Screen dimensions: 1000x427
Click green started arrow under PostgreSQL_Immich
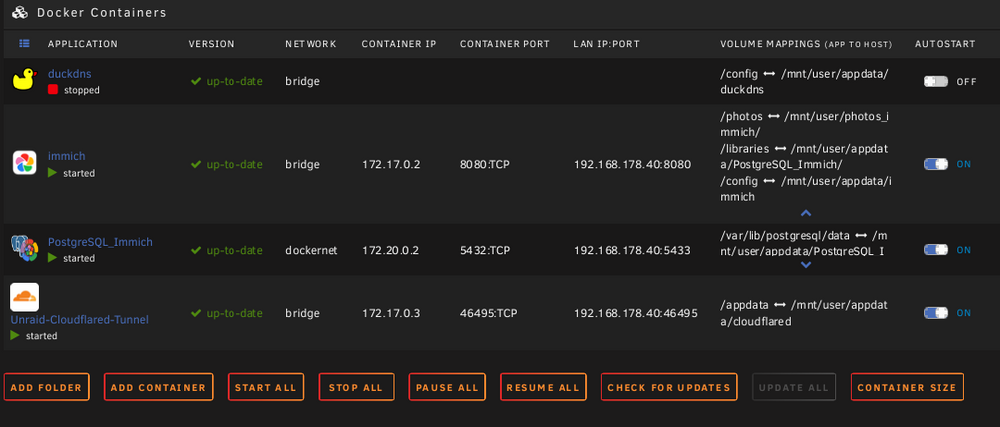point(52,258)
